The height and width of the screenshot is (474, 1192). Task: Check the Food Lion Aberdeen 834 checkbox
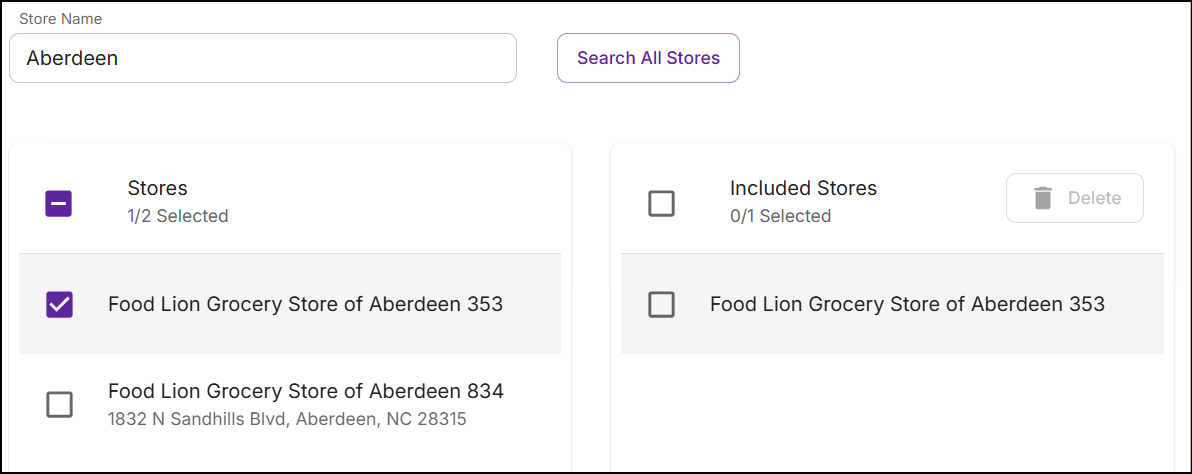click(59, 404)
